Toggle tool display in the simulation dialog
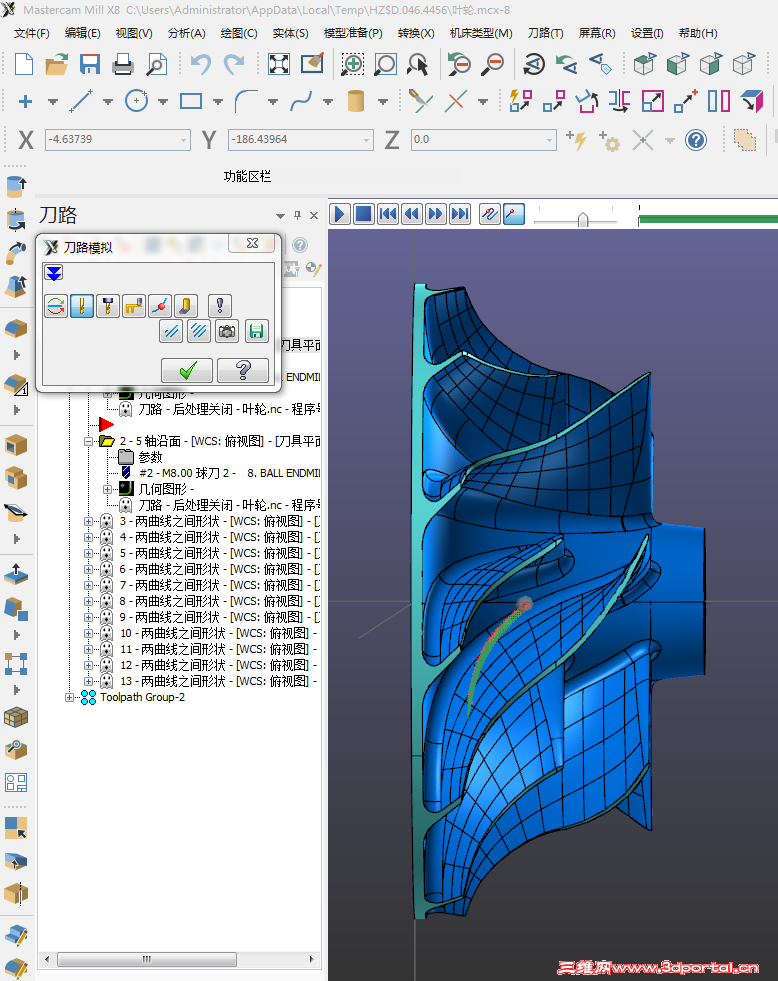The width and height of the screenshot is (778, 981). coord(82,306)
